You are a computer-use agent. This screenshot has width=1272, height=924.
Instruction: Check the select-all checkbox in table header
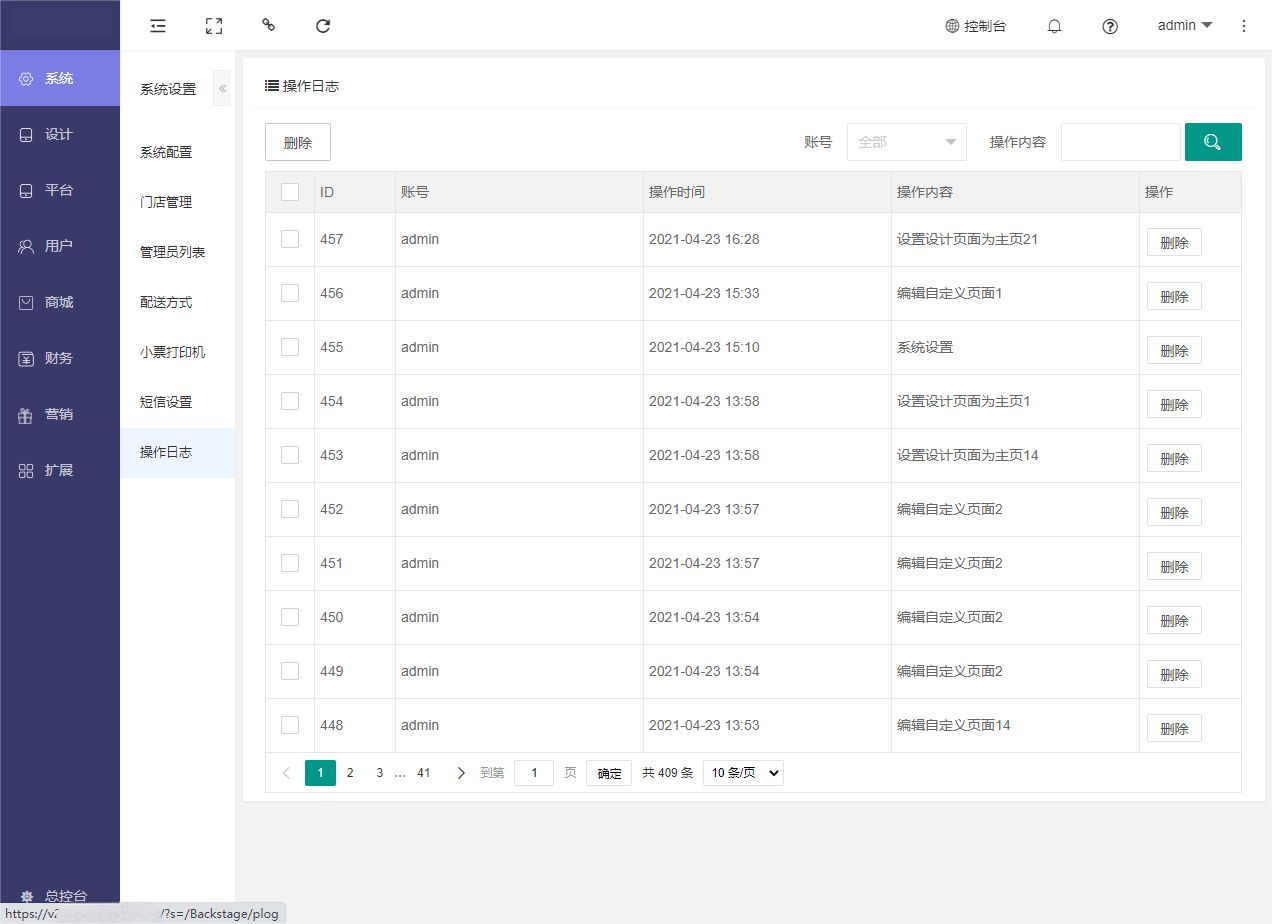pos(290,192)
